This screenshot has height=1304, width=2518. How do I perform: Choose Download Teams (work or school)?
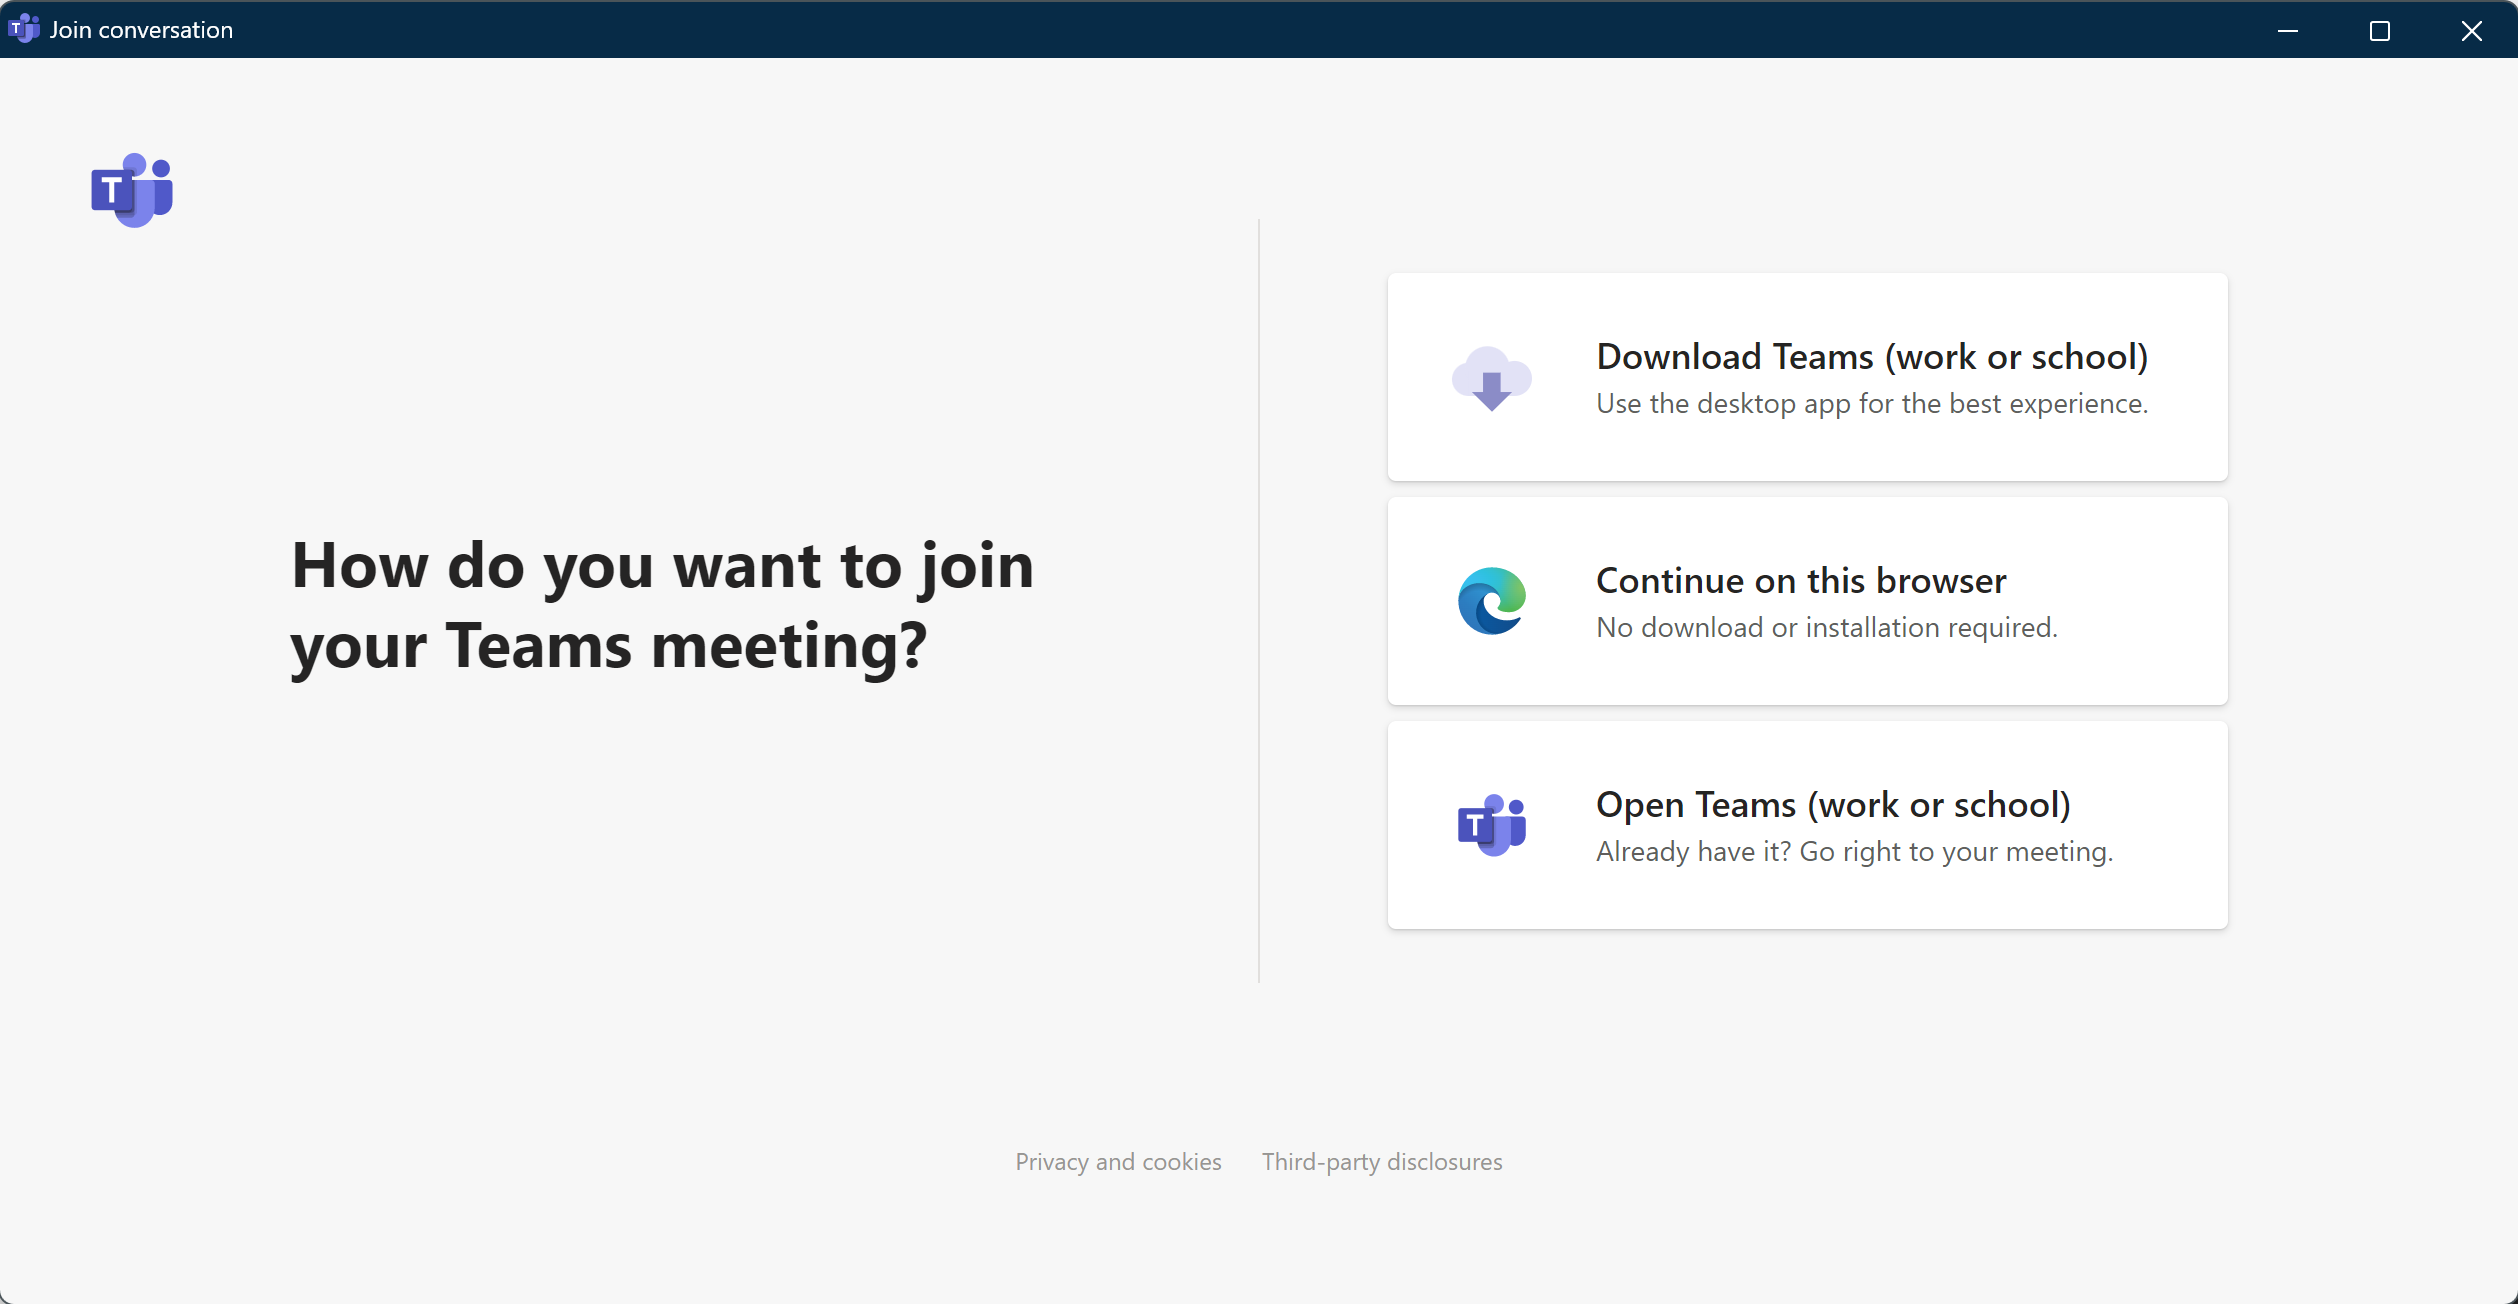tap(1807, 377)
